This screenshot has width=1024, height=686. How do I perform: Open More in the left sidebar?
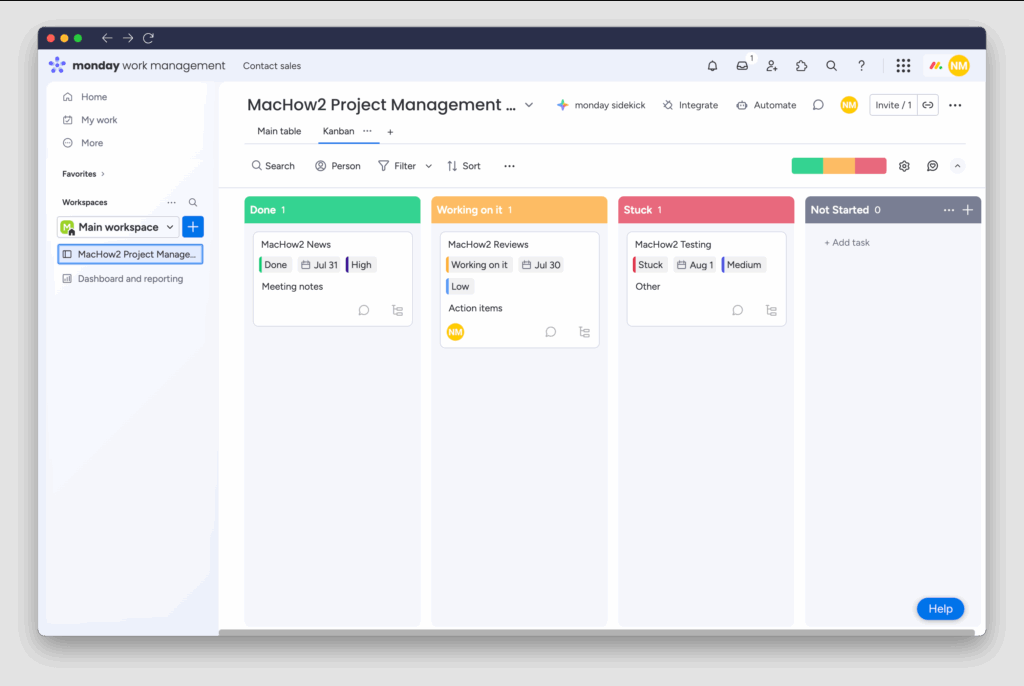83,143
